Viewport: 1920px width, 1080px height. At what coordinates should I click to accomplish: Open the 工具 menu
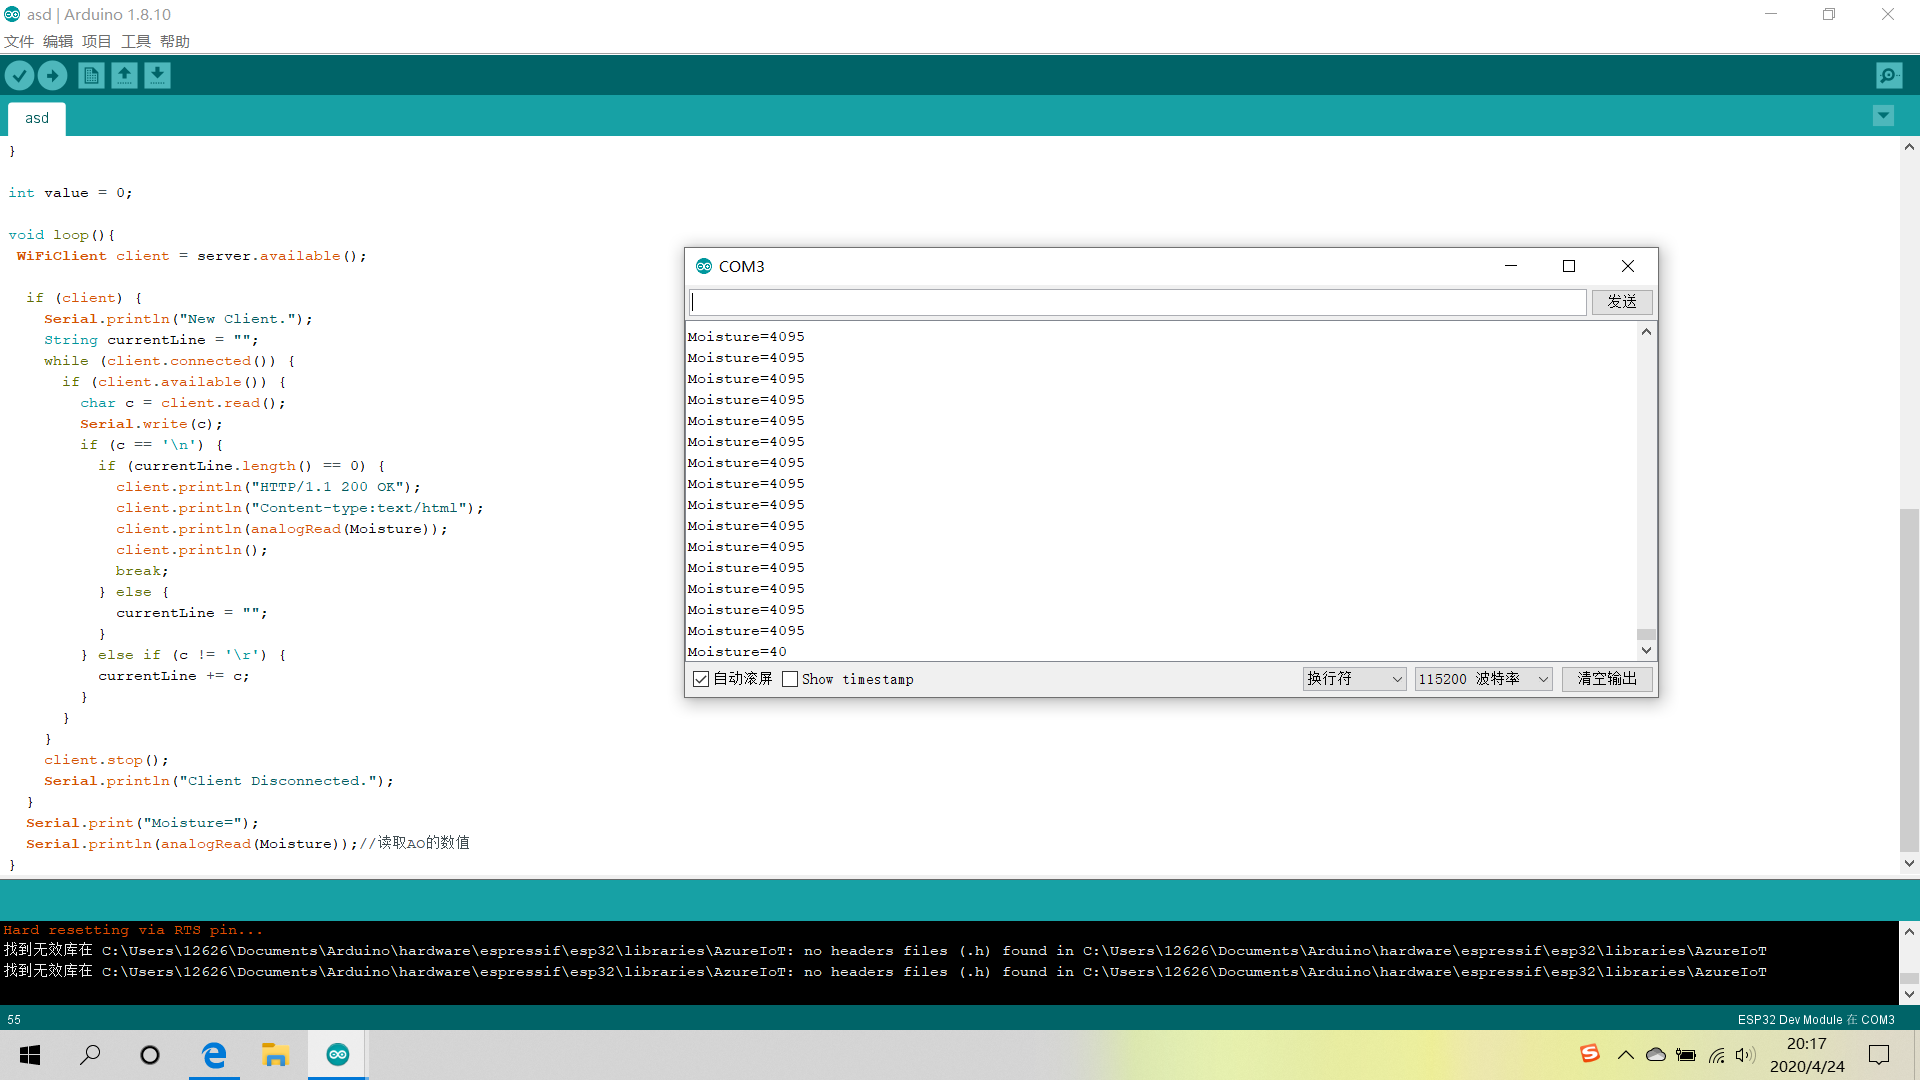point(136,41)
